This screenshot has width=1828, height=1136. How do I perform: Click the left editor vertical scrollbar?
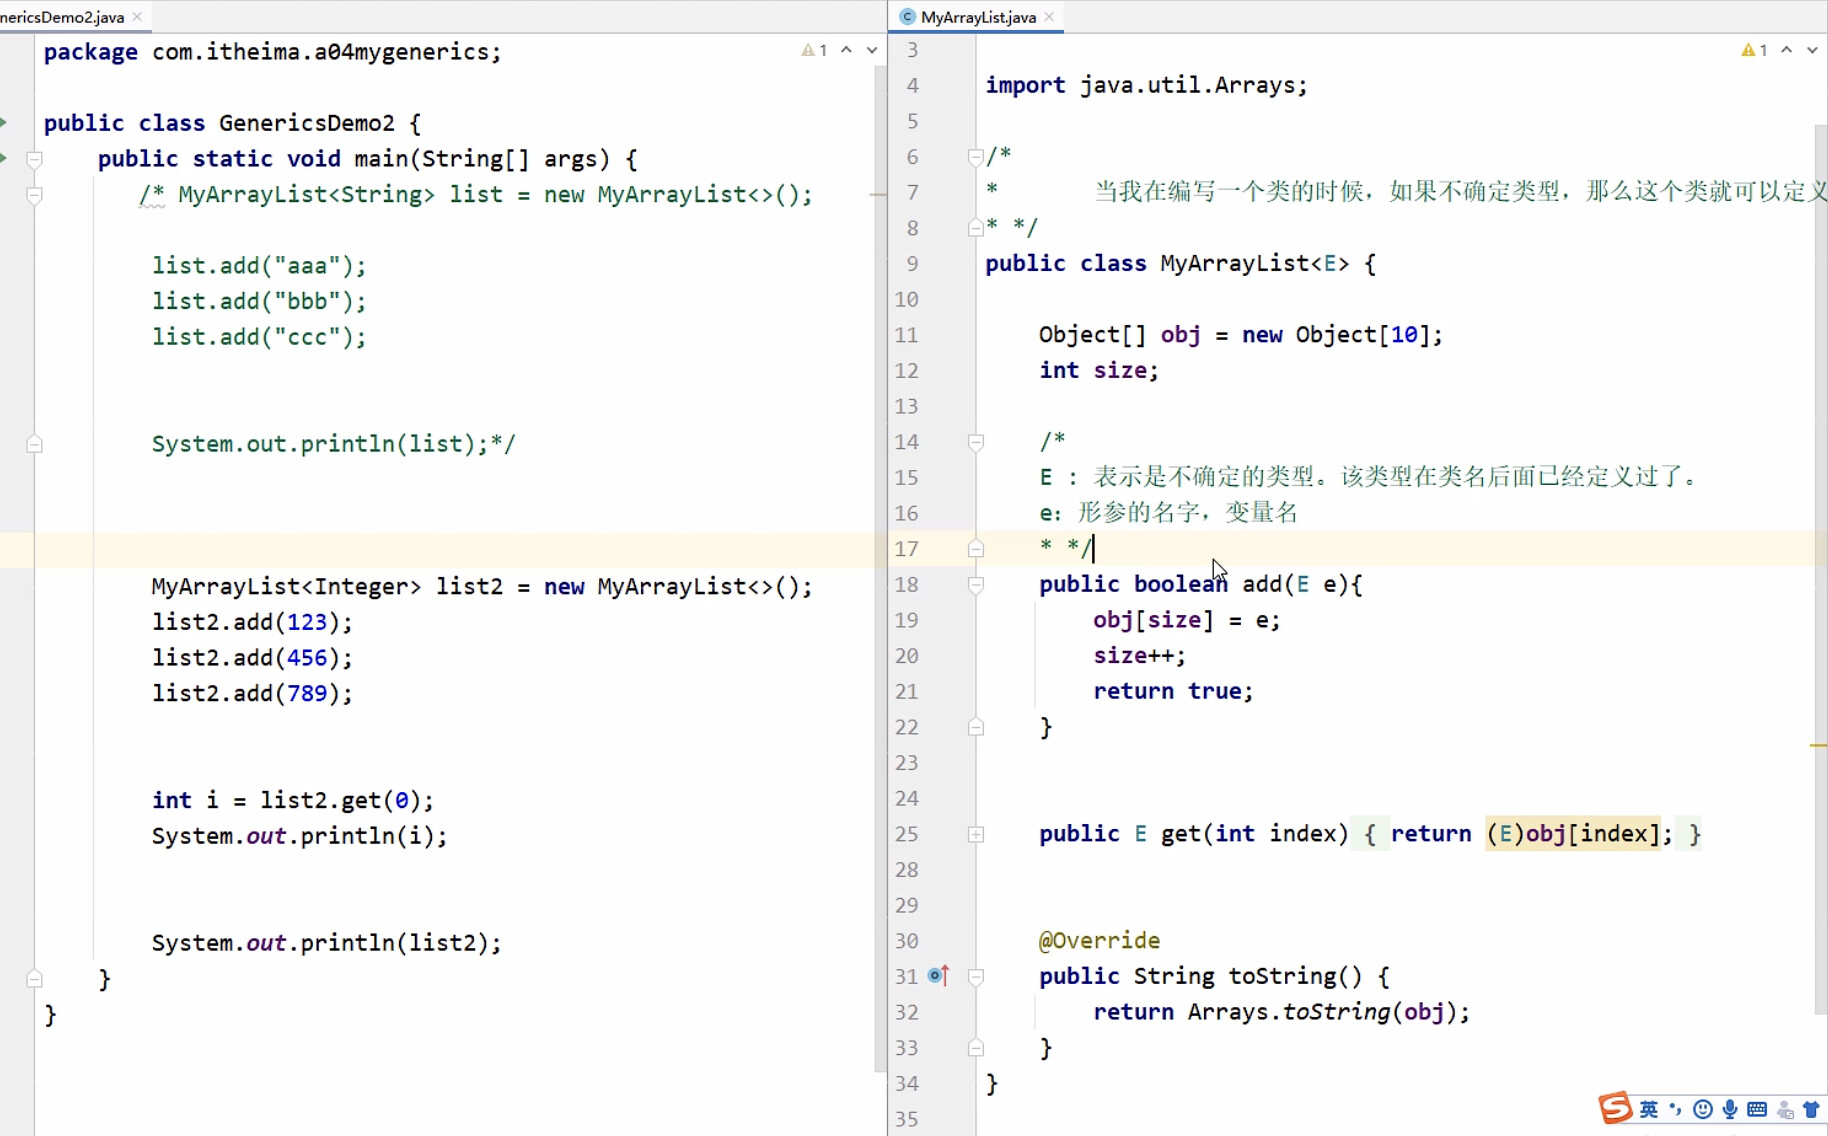point(880,568)
